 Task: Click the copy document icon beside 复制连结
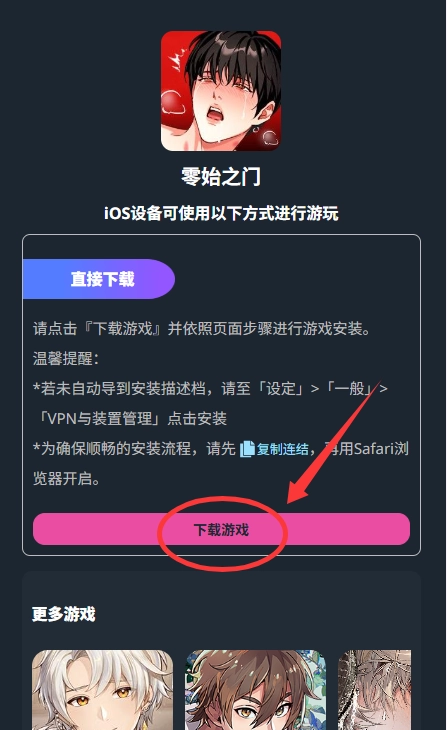click(247, 449)
